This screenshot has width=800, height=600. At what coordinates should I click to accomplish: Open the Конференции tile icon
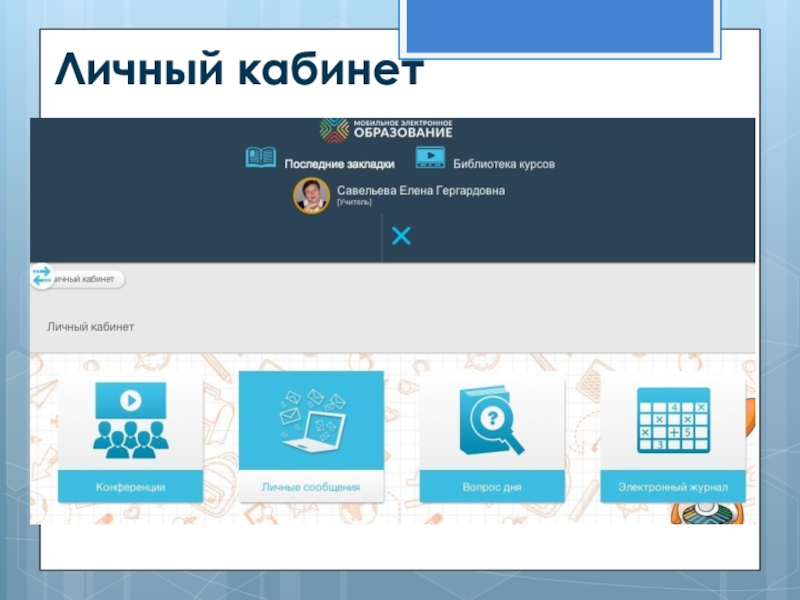tap(131, 420)
